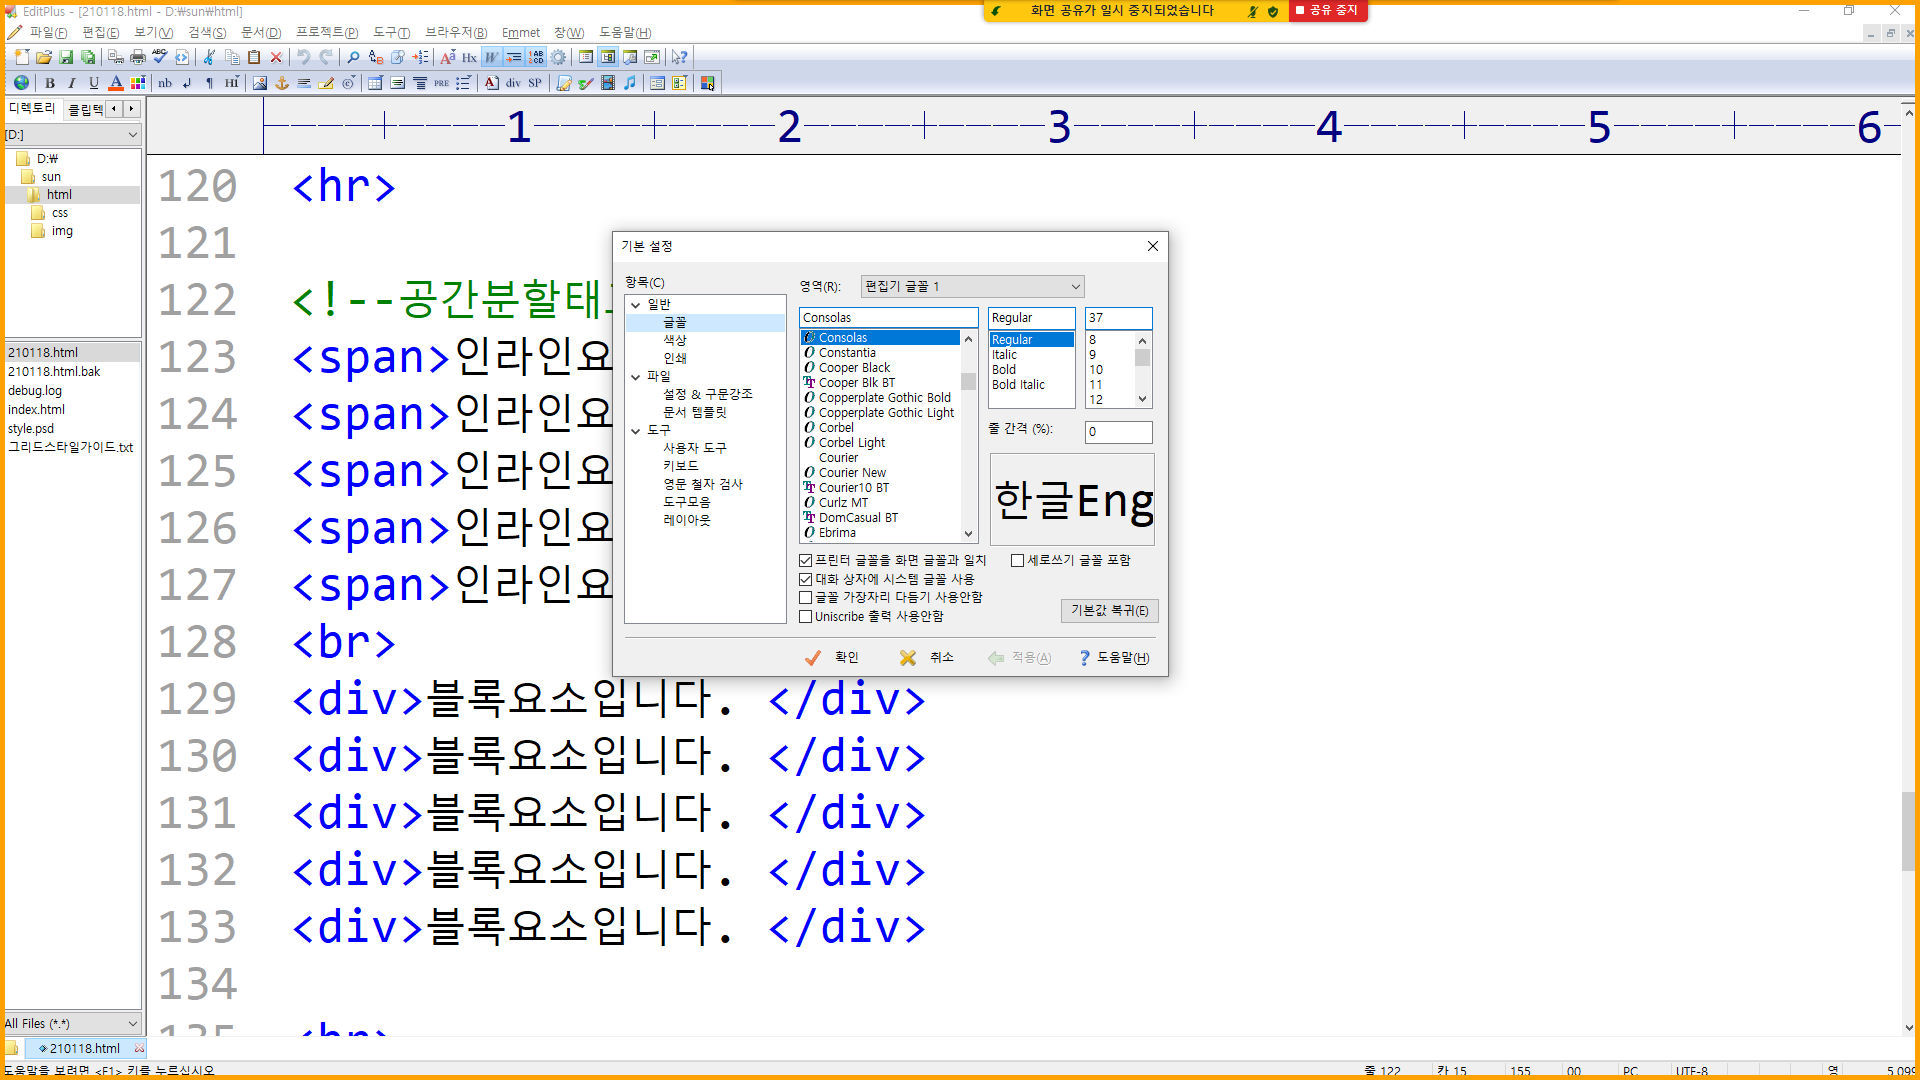The width and height of the screenshot is (1920, 1080).
Task: Click the Cut scissors icon
Action: [x=209, y=57]
